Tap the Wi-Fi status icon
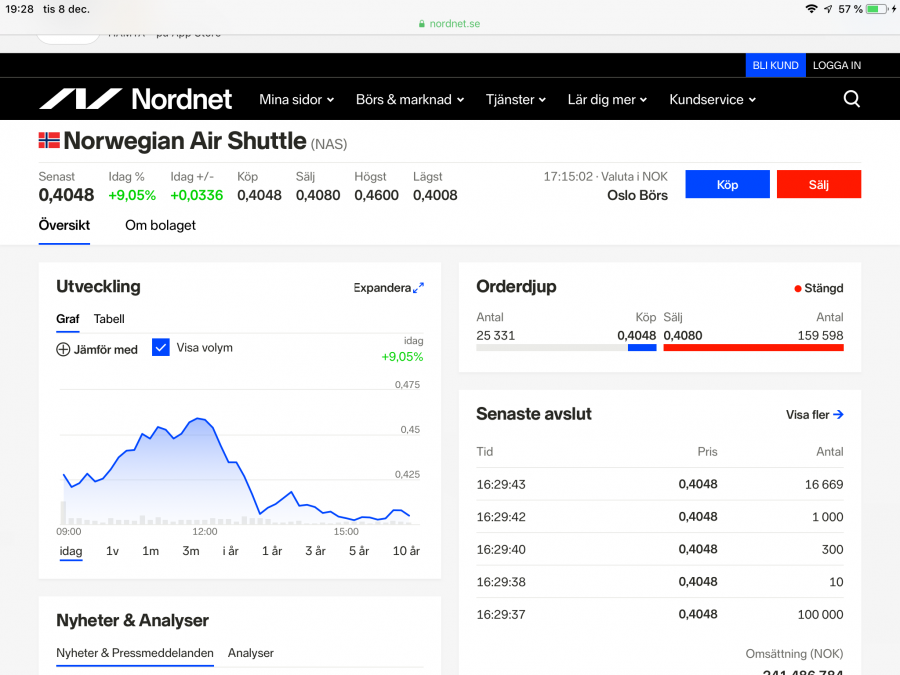This screenshot has height=675, width=900. (x=810, y=9)
